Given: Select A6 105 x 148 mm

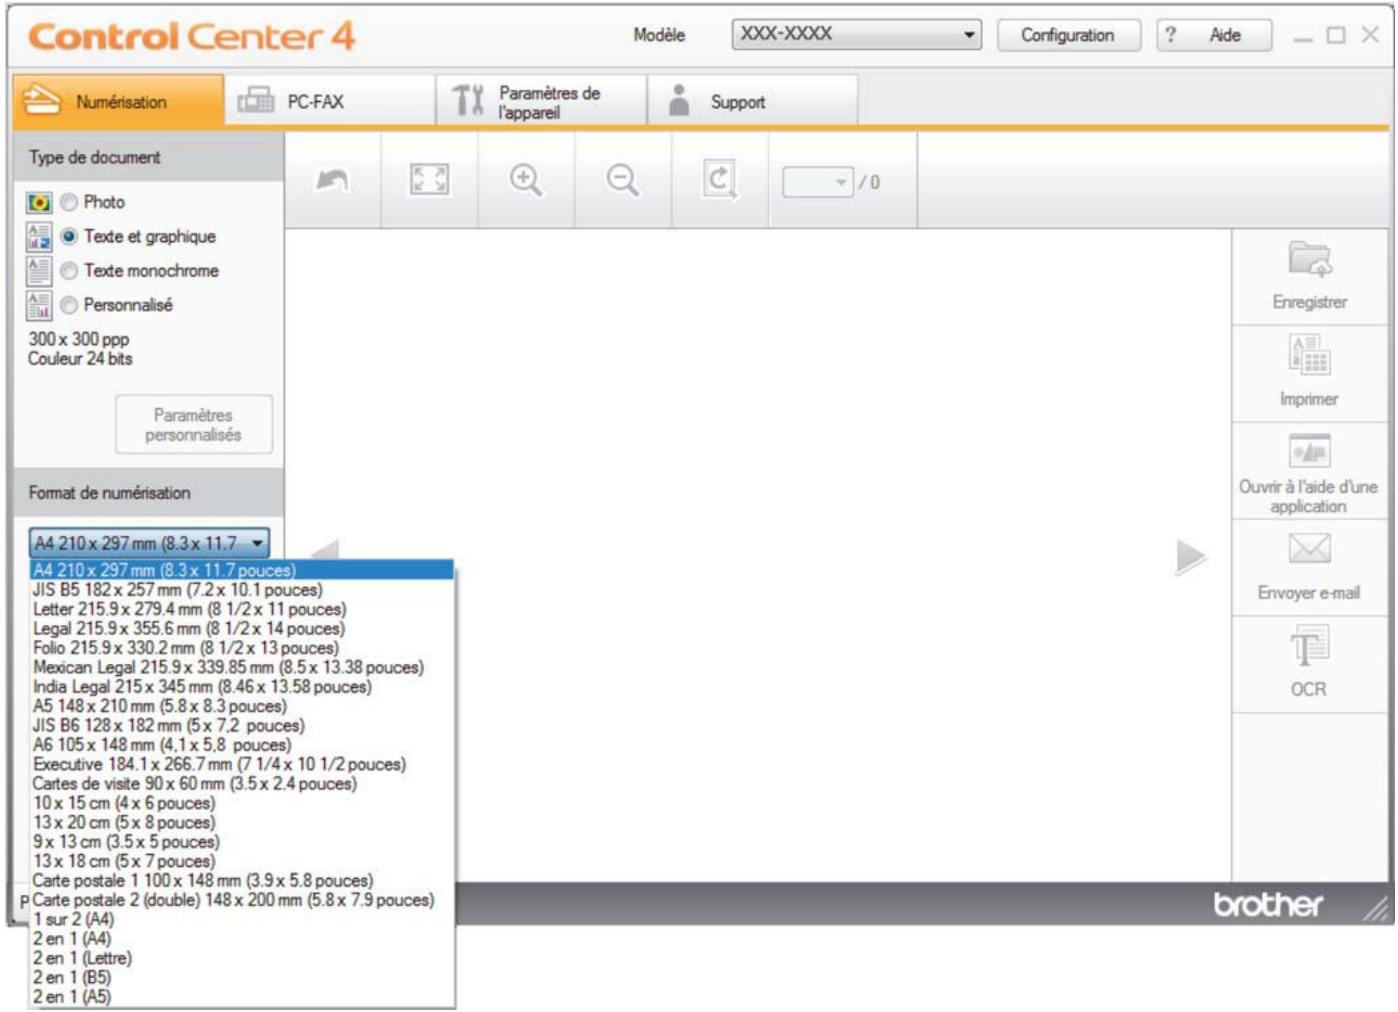Looking at the screenshot, I should tap(241, 745).
